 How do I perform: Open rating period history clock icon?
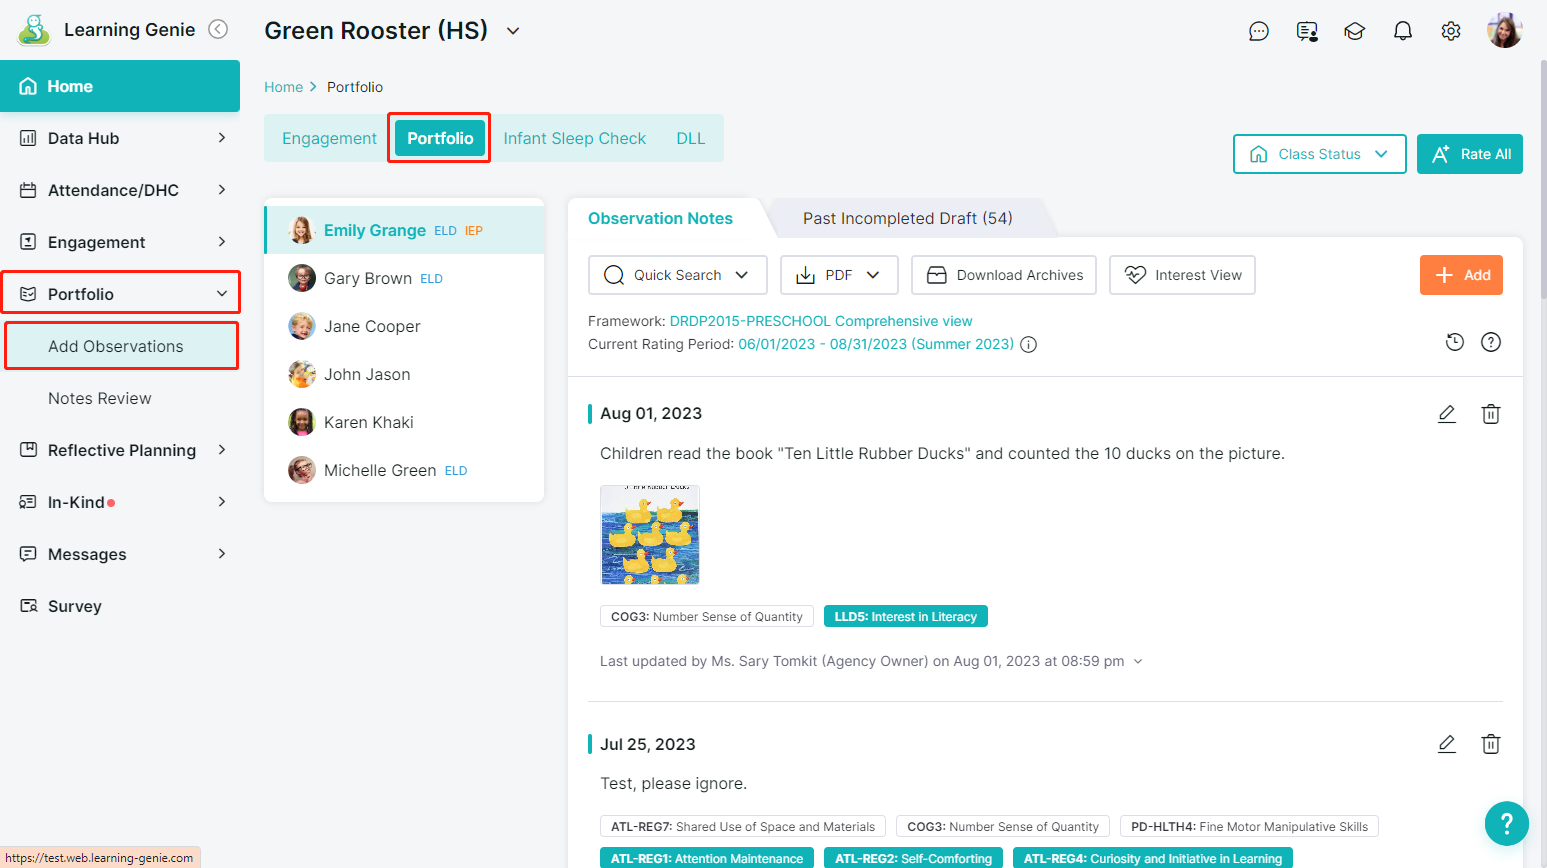click(1454, 342)
